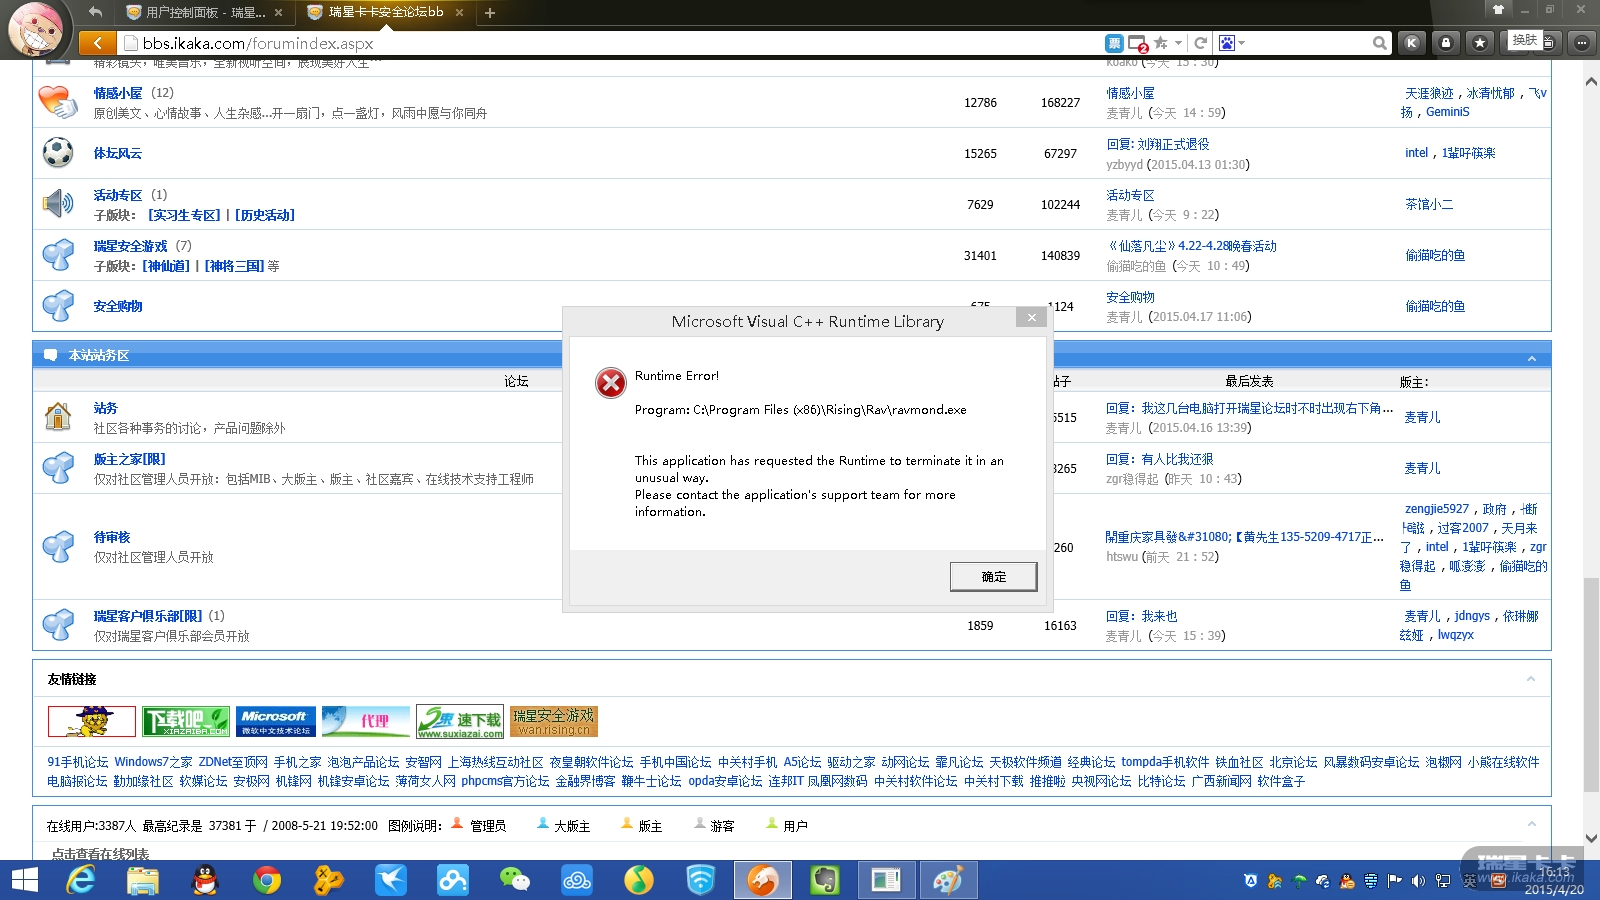Image resolution: width=1600 pixels, height=900 pixels.
Task: Click the house icon beside 站务
Action: 58,416
